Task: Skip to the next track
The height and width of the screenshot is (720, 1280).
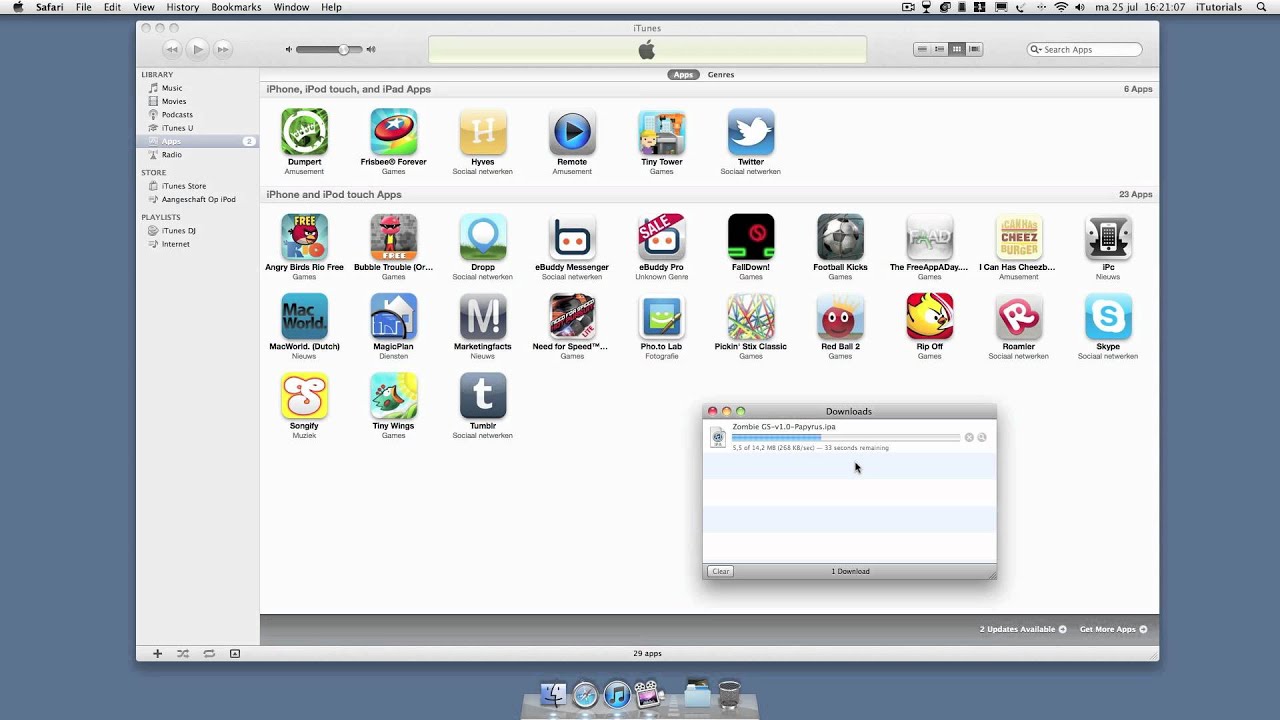Action: tap(223, 49)
